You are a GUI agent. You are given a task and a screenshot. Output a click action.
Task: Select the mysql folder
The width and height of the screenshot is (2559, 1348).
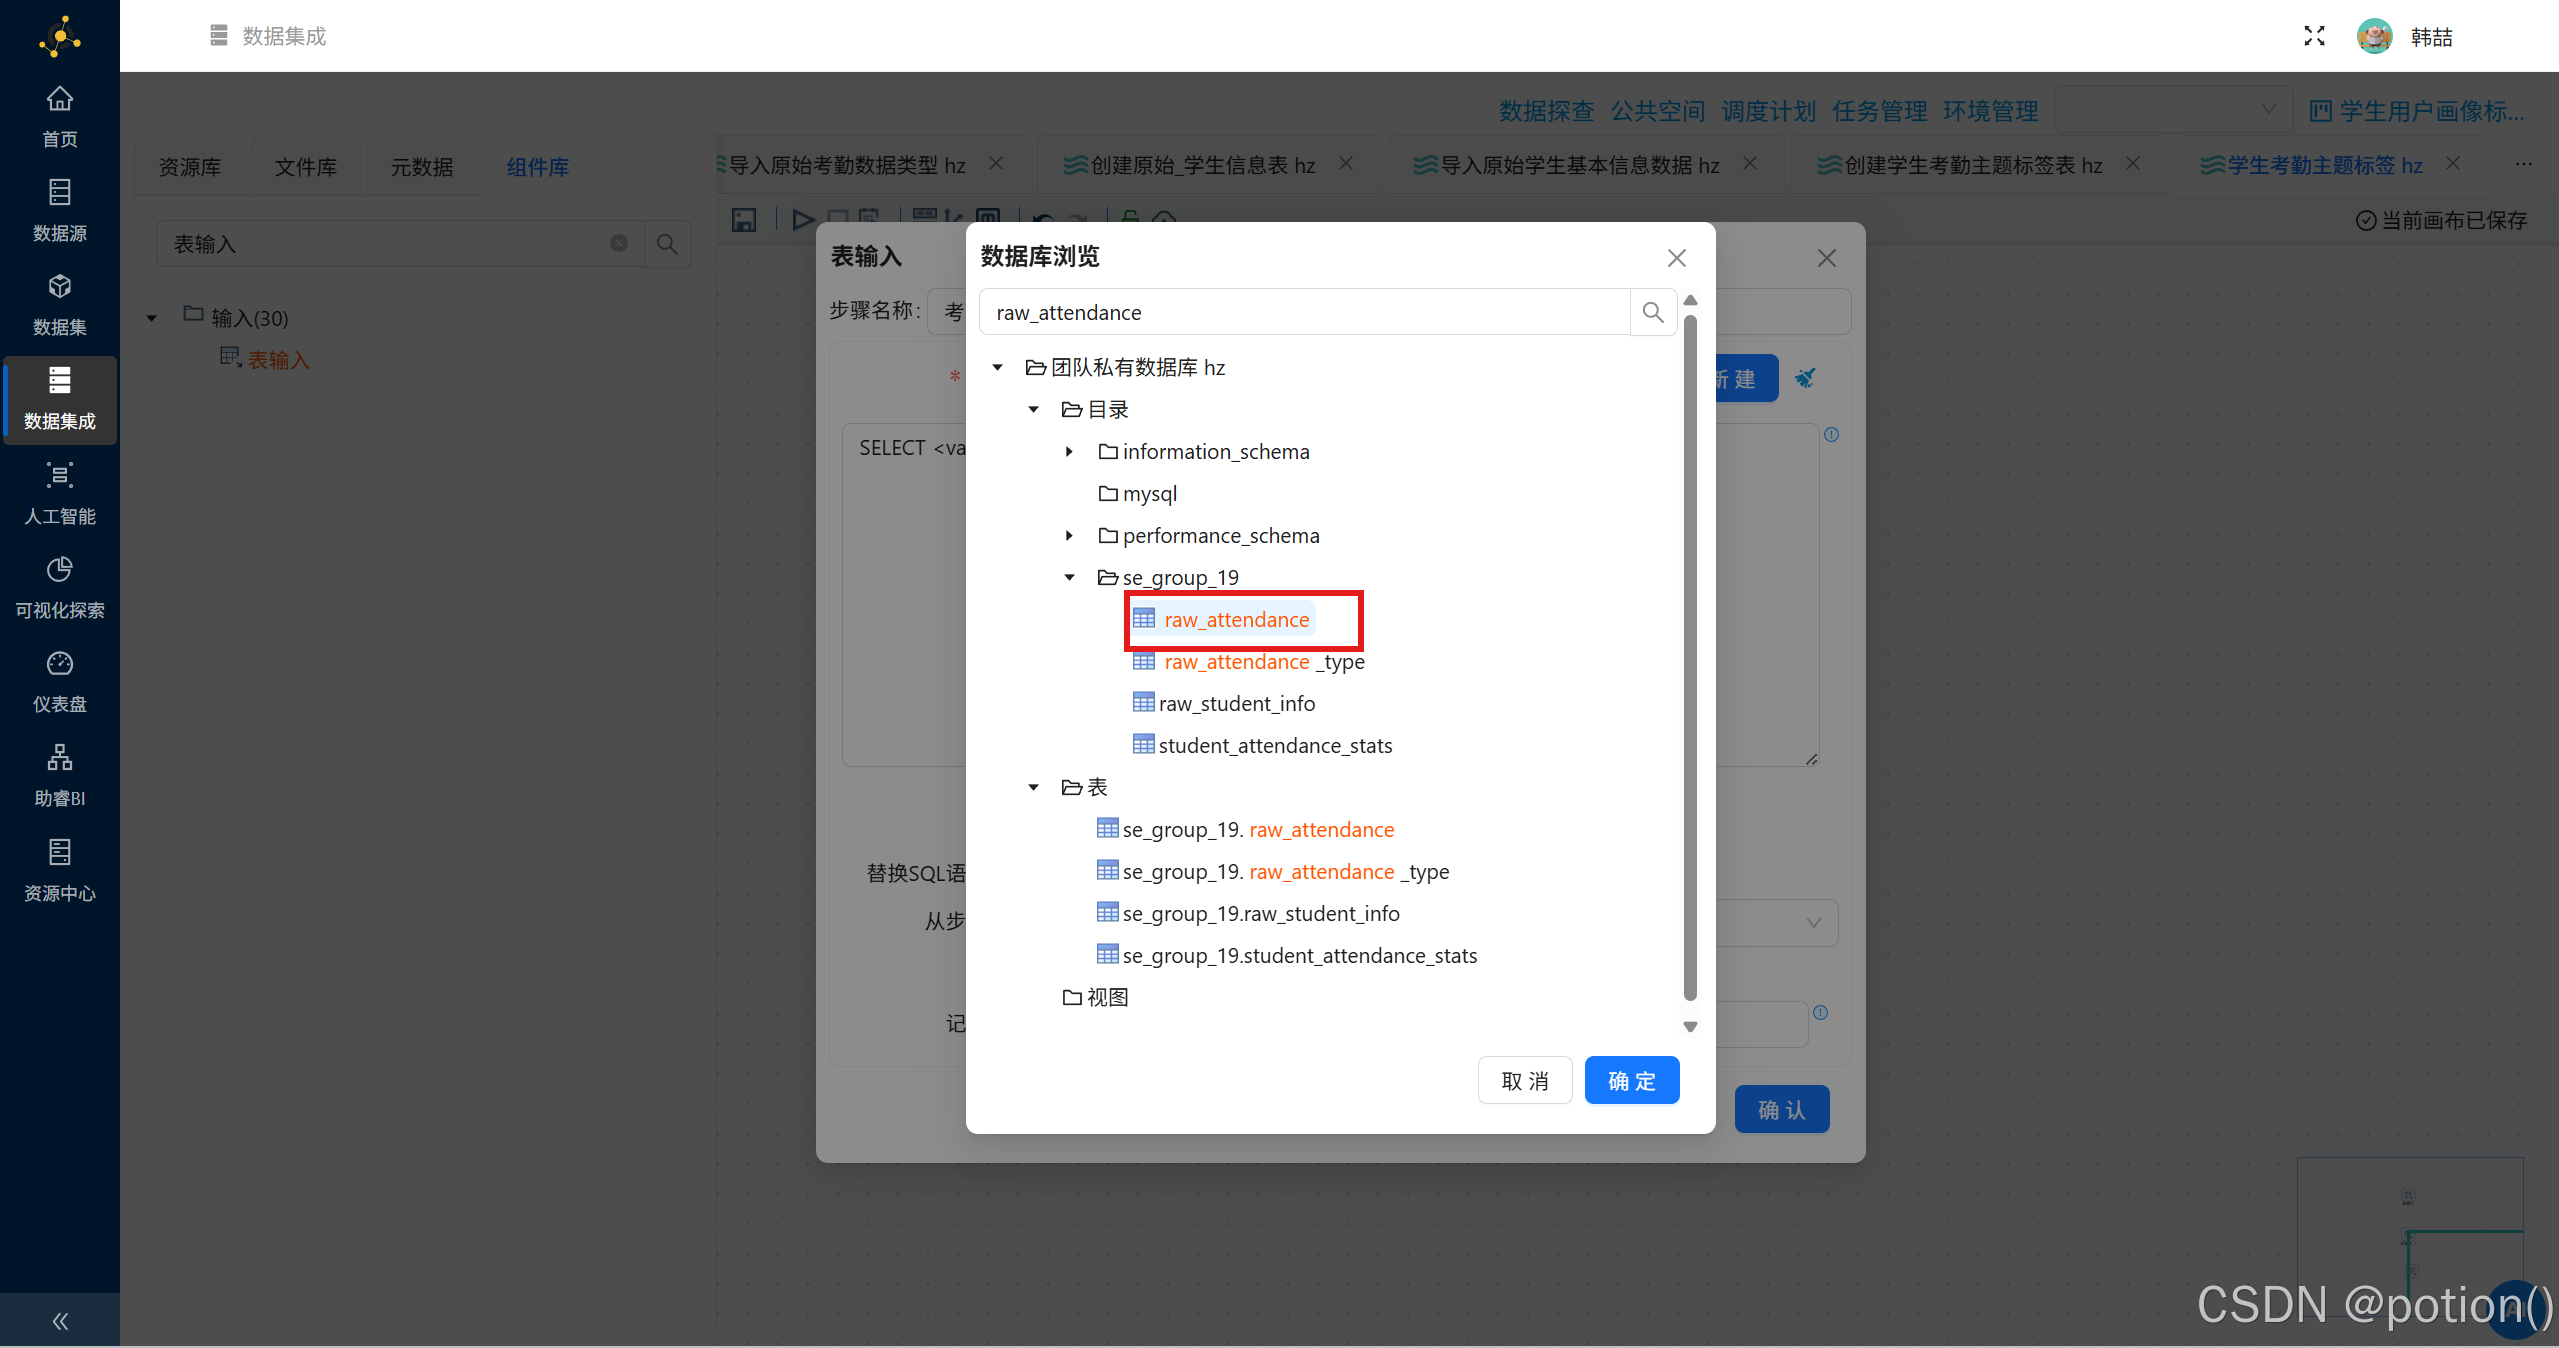[x=1137, y=493]
